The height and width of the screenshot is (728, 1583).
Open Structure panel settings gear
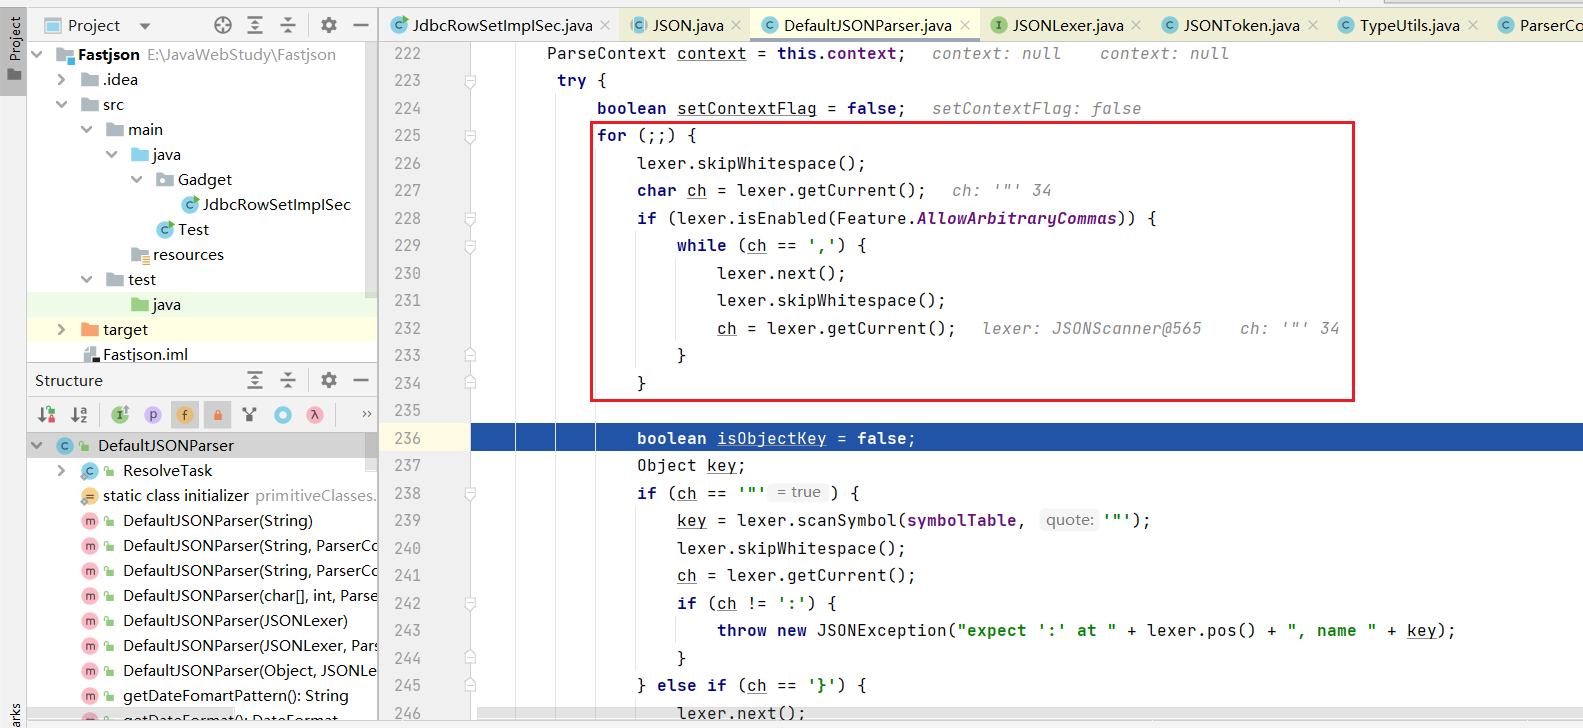(329, 380)
